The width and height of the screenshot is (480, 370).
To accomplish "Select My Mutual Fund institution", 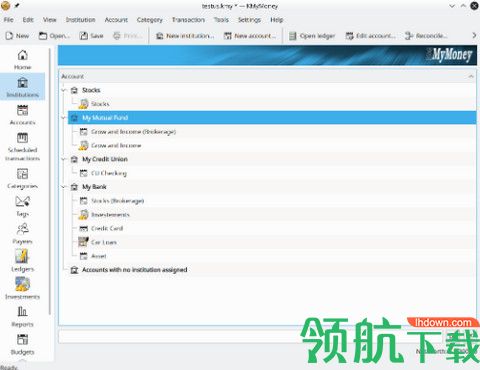I will [272, 118].
